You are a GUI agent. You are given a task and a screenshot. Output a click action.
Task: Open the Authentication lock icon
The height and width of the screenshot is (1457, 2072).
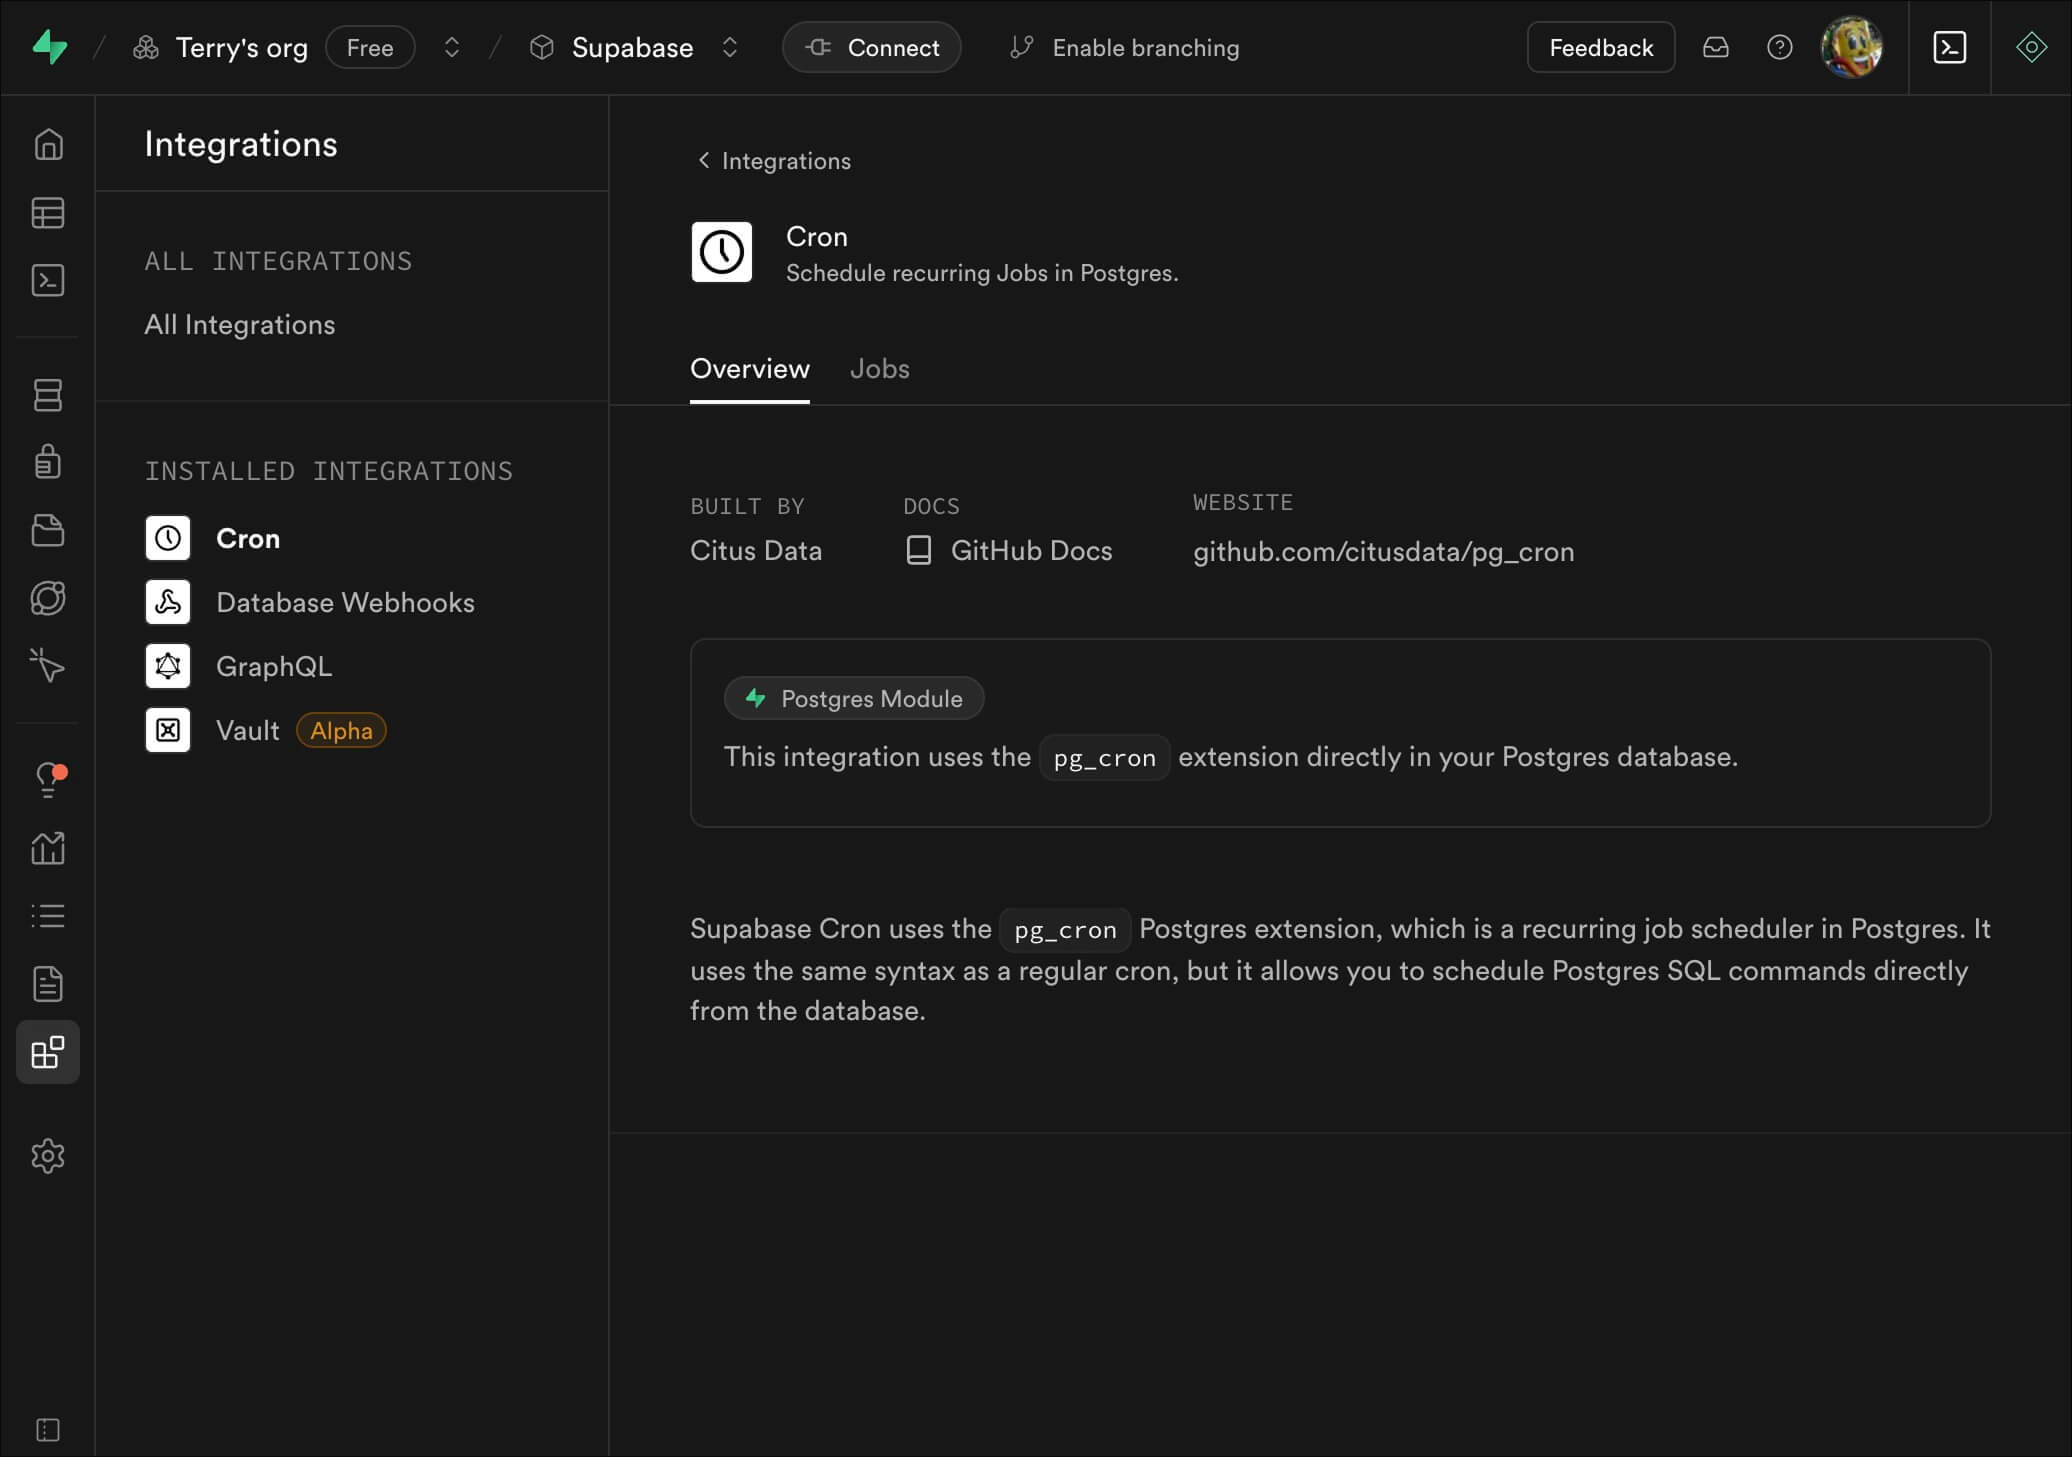[x=48, y=462]
